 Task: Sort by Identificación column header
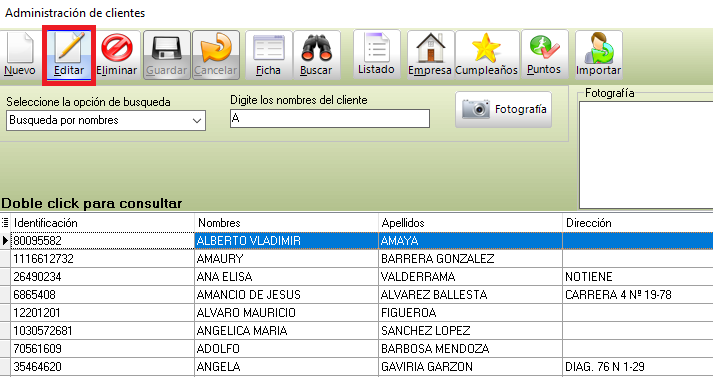102,223
